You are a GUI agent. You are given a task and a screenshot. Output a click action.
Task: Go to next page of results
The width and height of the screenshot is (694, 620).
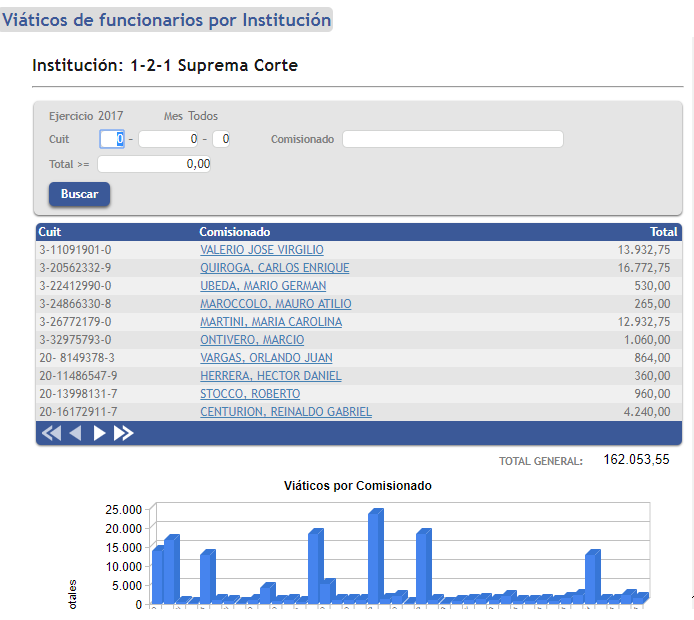coord(99,433)
